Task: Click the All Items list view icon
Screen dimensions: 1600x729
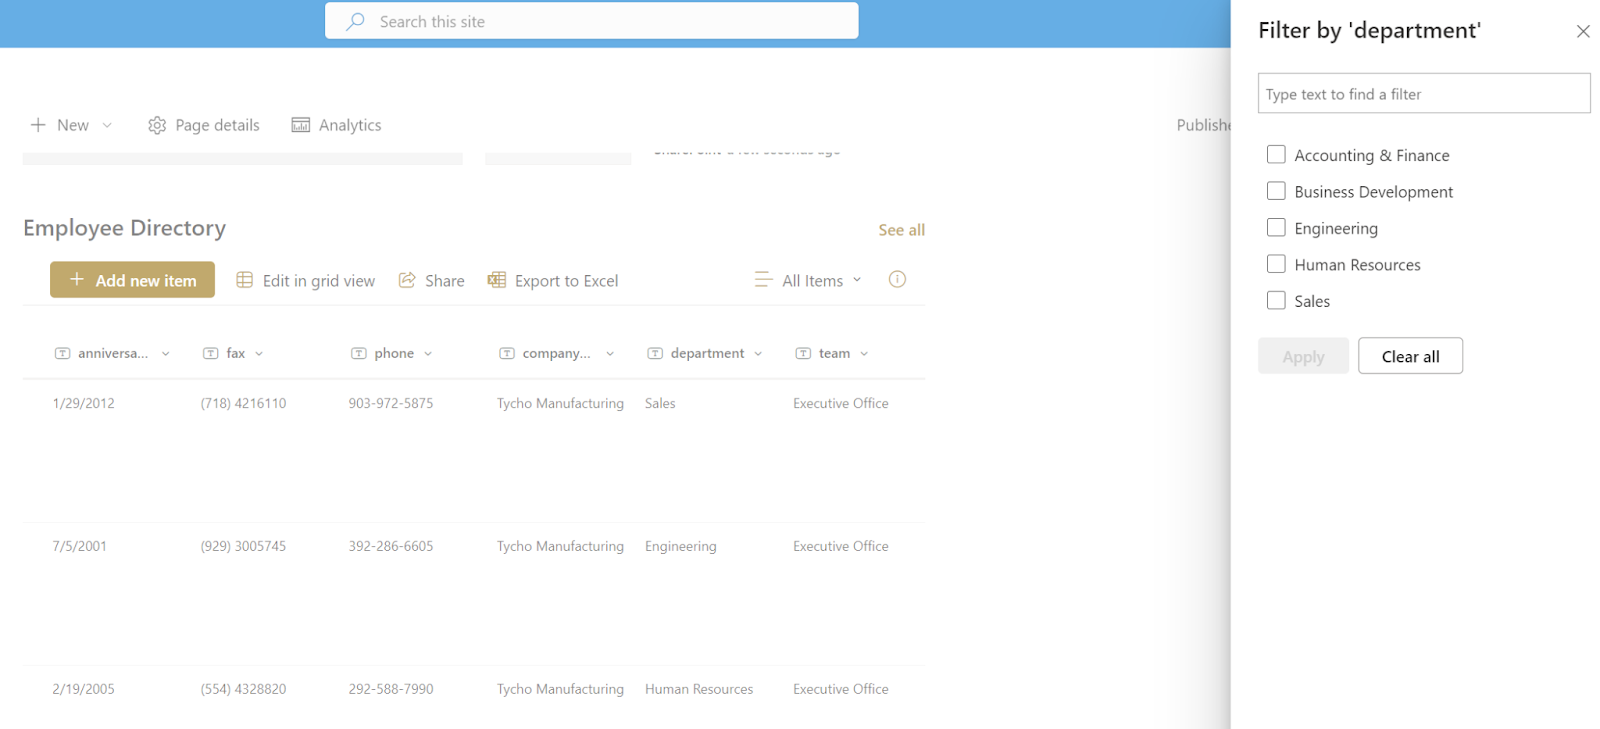Action: point(763,280)
